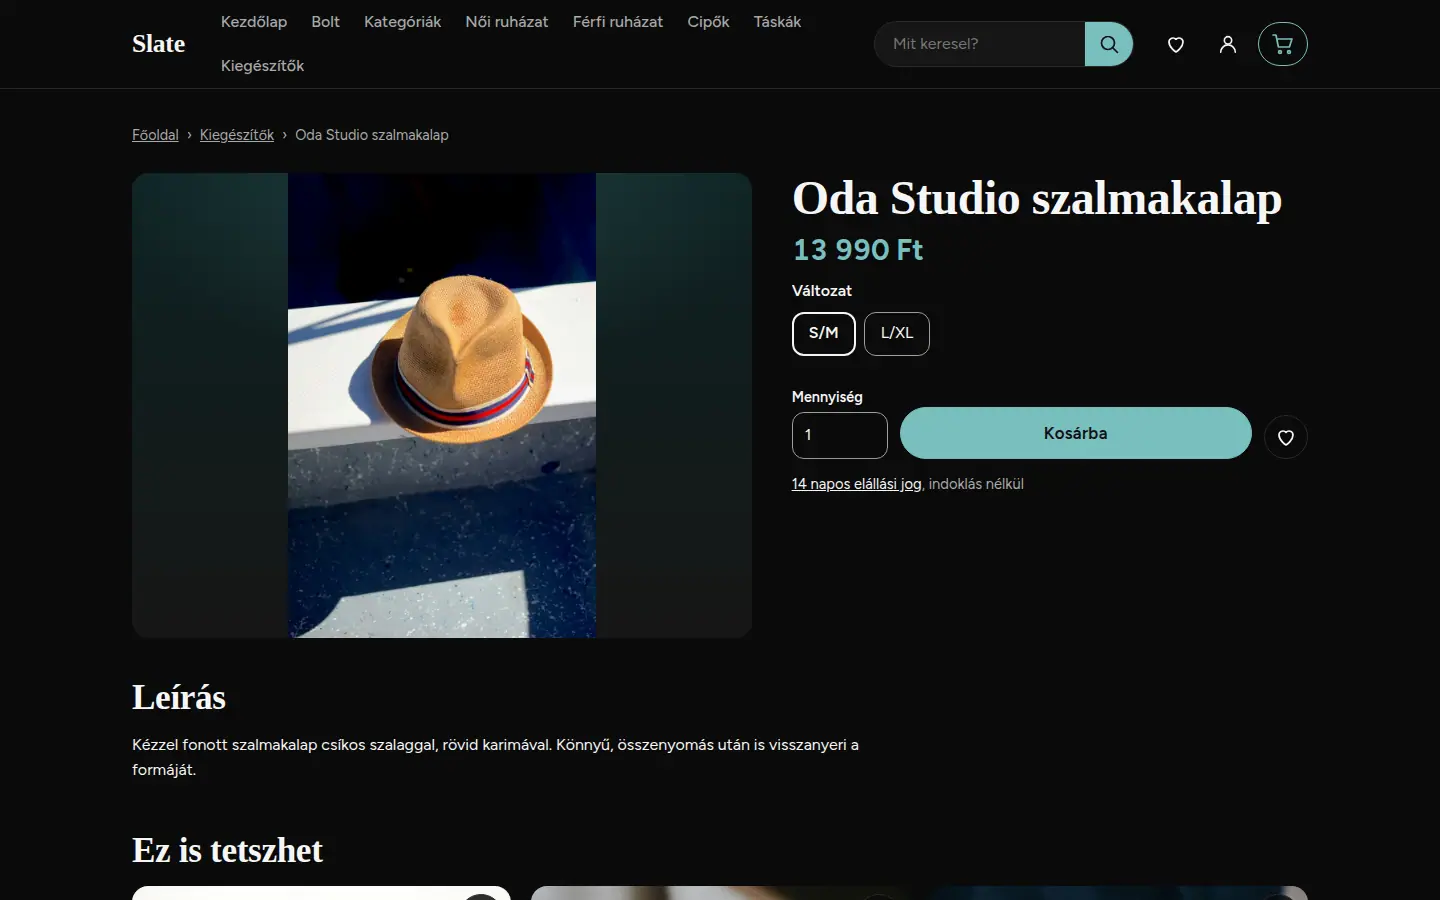Focus the Mit keresel? search field
The image size is (1440, 900).
pos(980,44)
